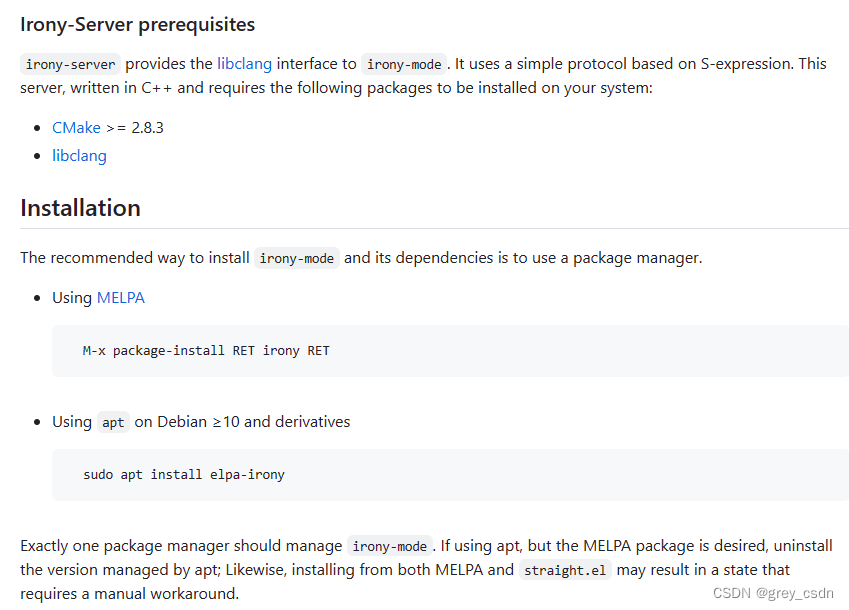Click the word 'irony' in the package-install command
The width and height of the screenshot is (849, 610).
point(281,351)
